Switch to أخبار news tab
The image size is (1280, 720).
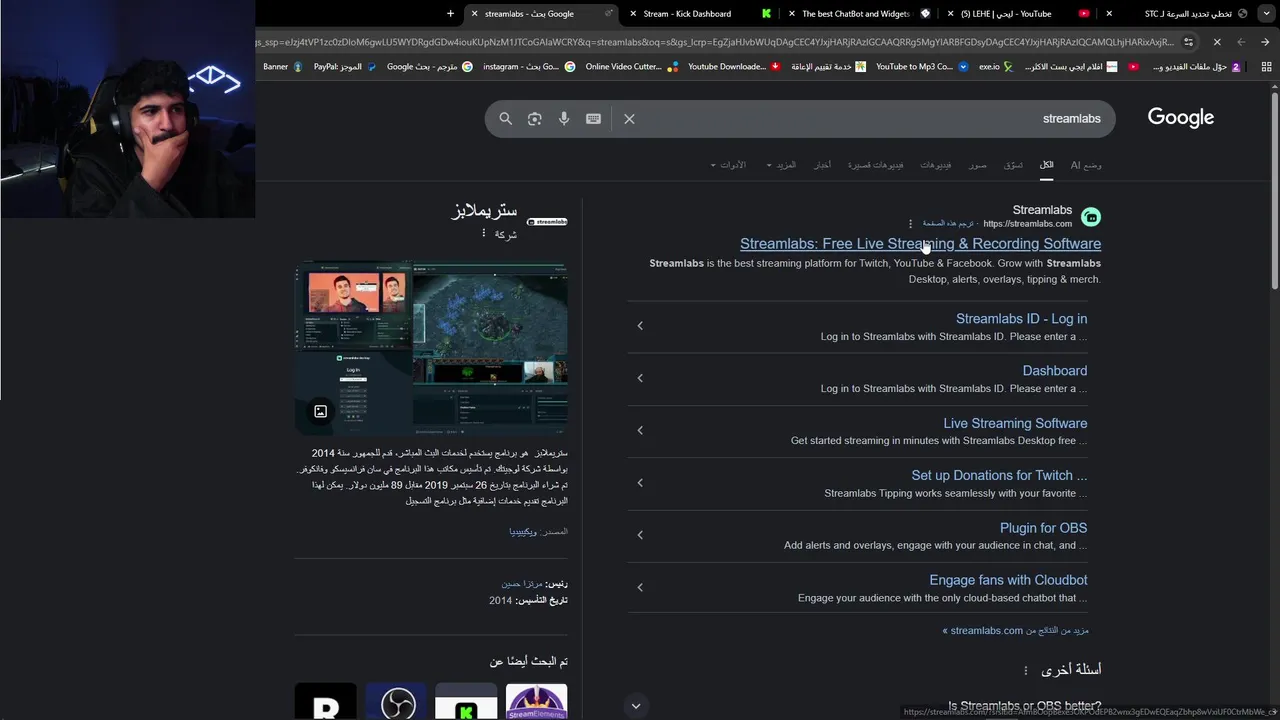point(822,165)
